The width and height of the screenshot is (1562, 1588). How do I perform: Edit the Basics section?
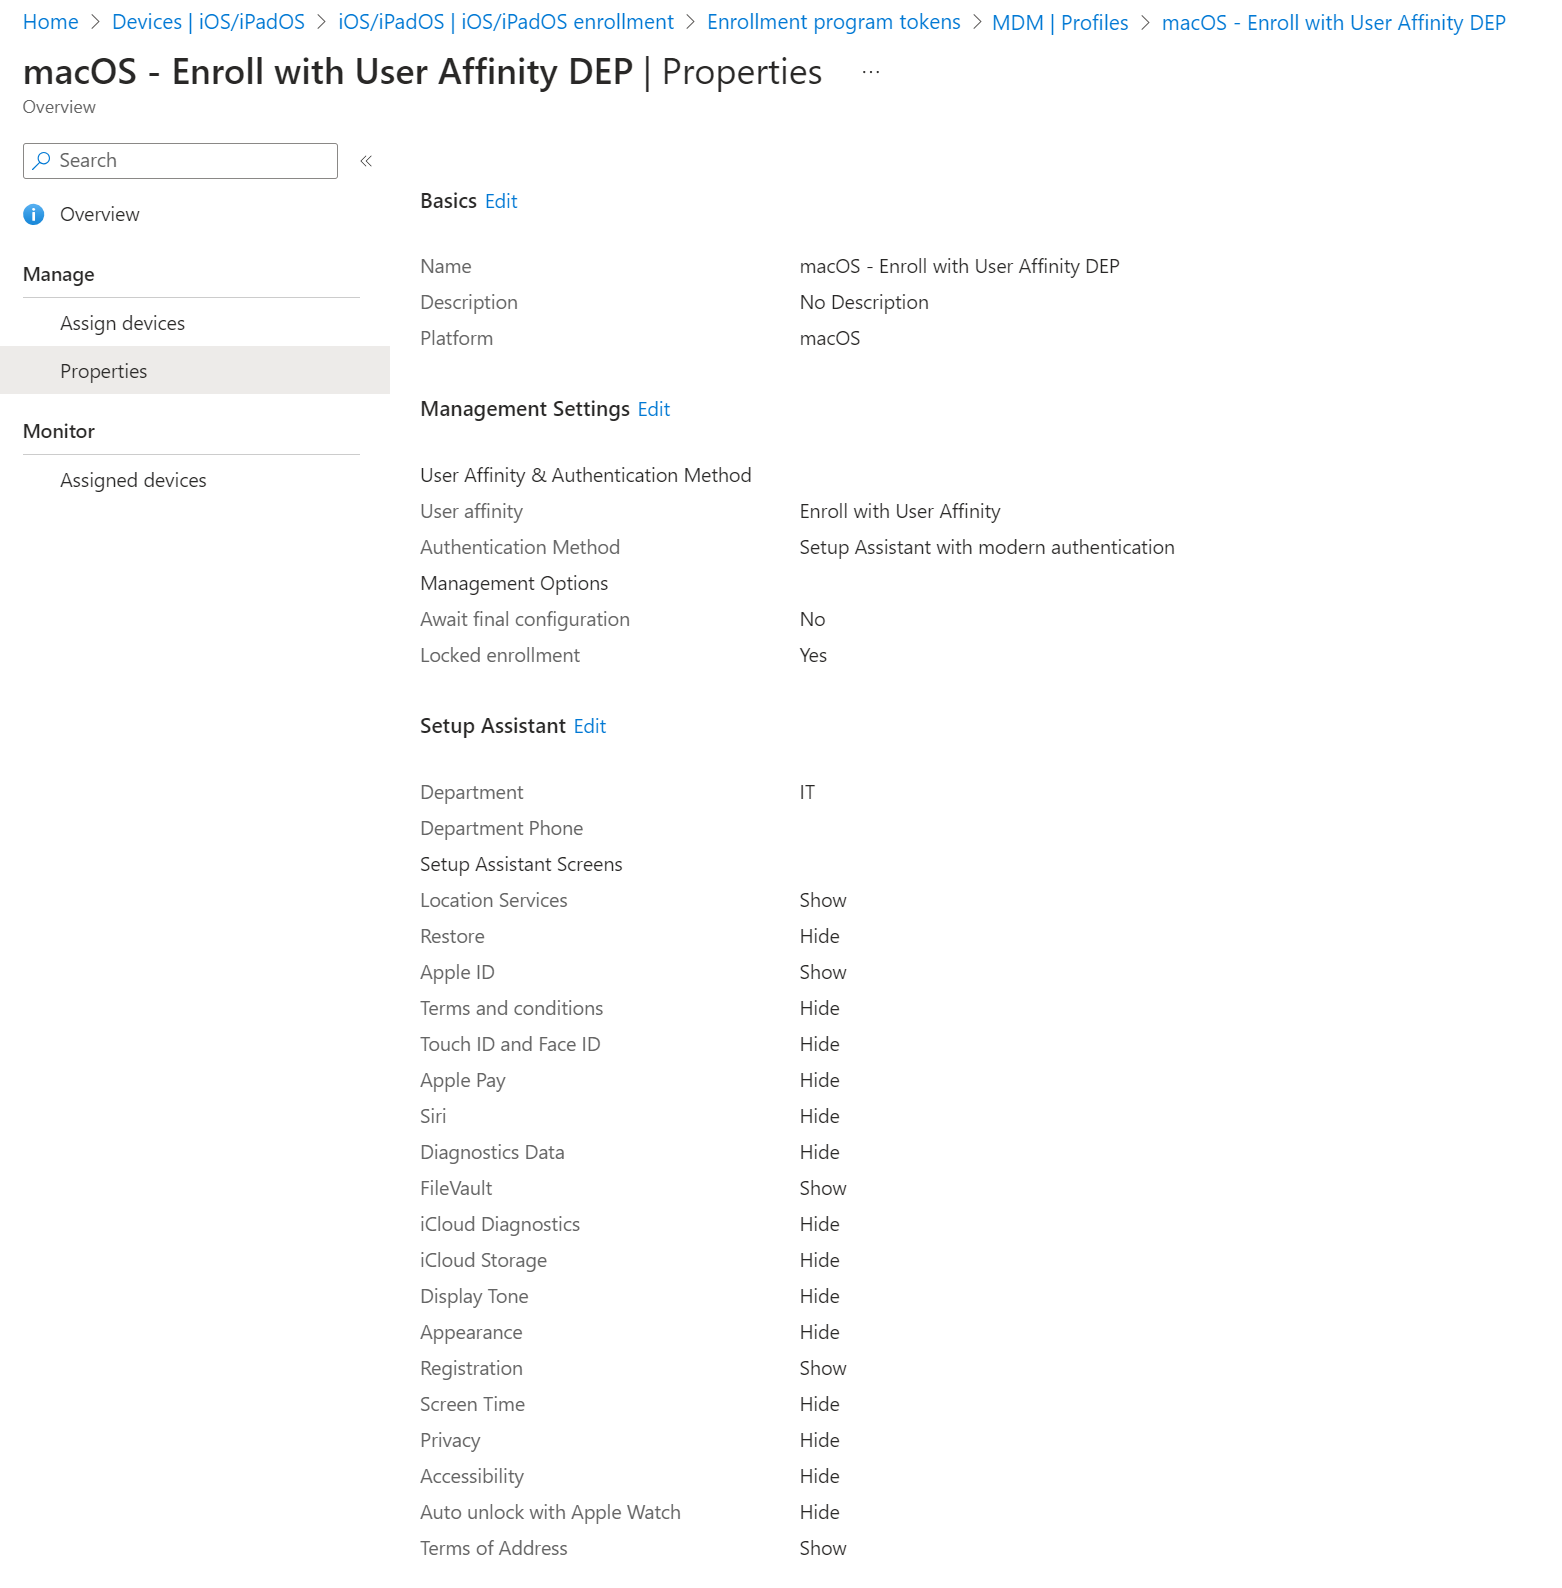point(501,201)
